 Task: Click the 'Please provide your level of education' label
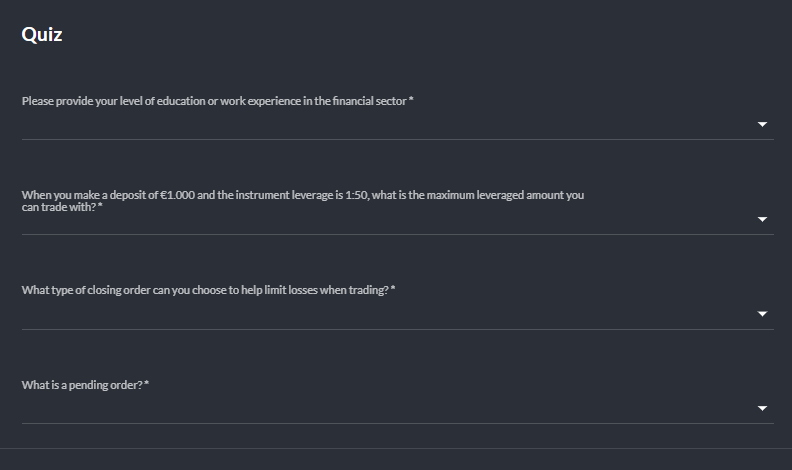pyautogui.click(x=217, y=101)
